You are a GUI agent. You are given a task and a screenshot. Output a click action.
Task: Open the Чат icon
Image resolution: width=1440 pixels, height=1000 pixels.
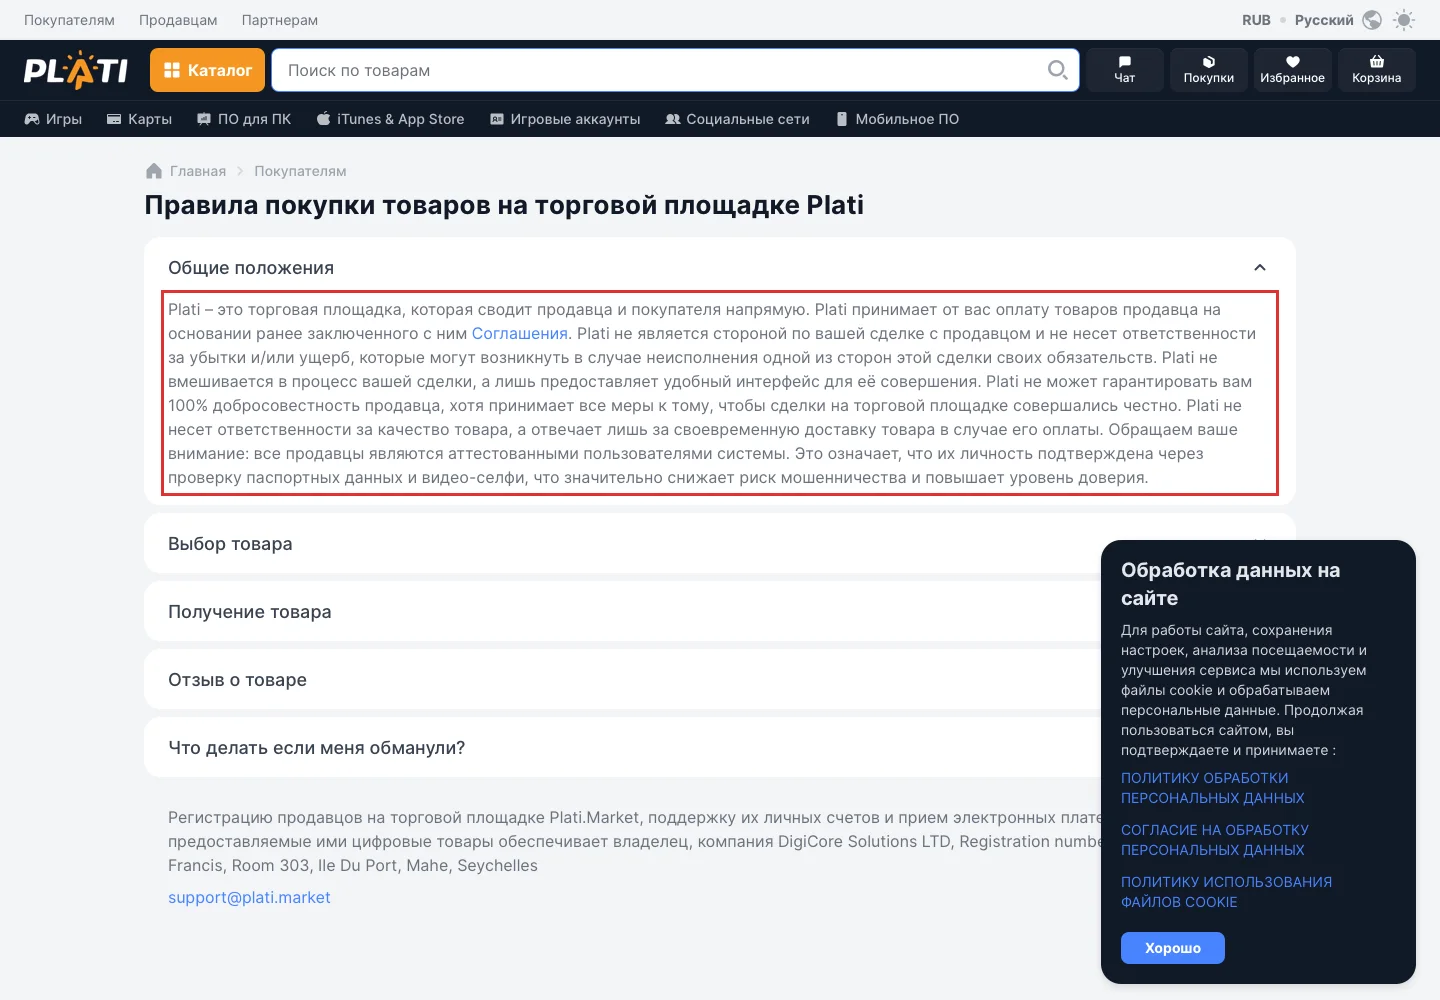1125,70
